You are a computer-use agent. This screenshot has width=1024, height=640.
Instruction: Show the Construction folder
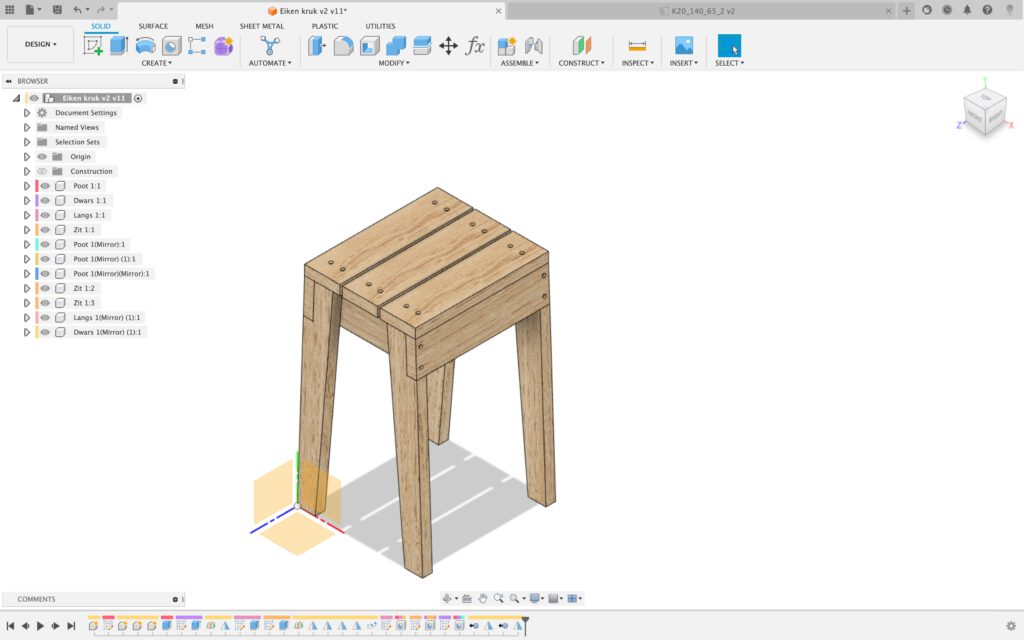point(42,171)
